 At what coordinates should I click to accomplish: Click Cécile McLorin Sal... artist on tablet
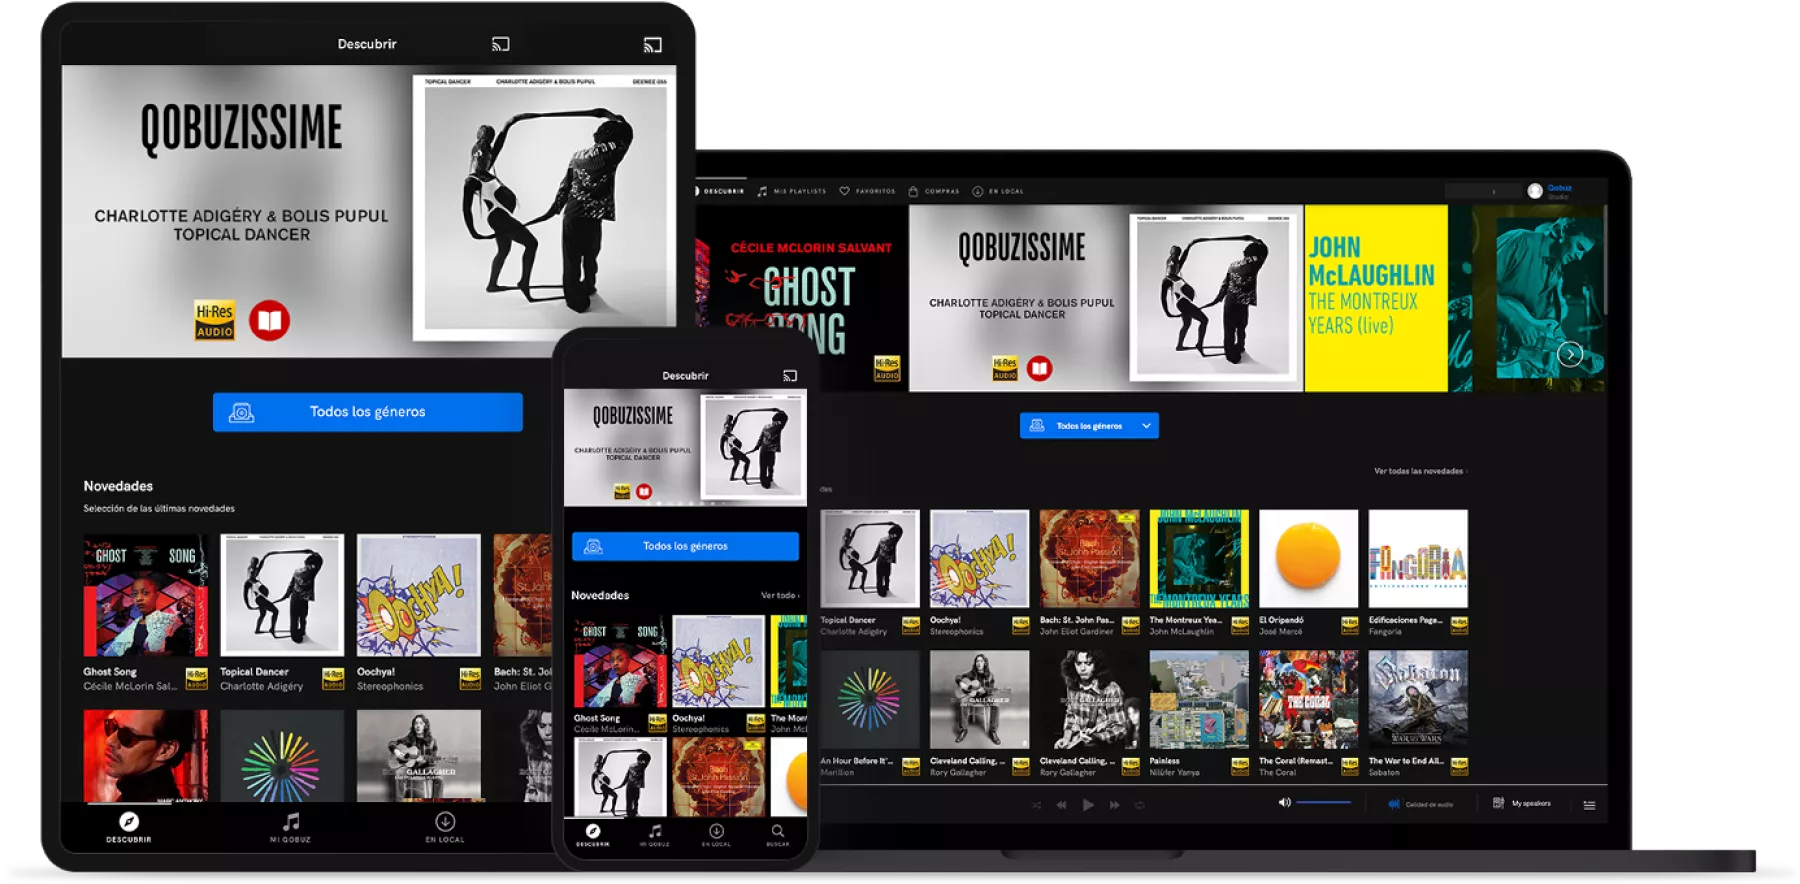click(x=130, y=686)
